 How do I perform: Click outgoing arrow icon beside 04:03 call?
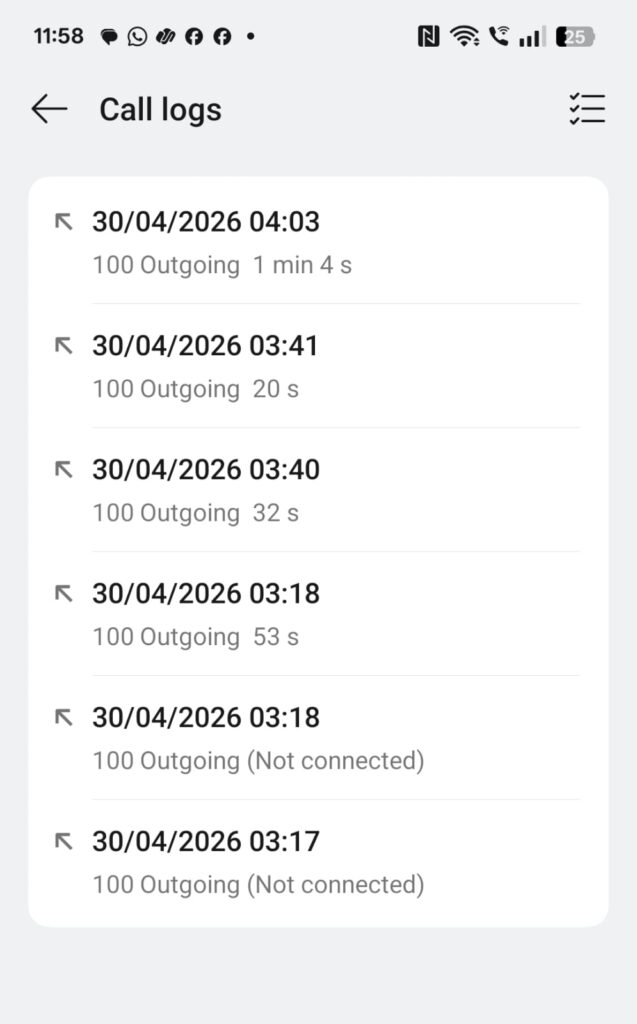tap(64, 222)
